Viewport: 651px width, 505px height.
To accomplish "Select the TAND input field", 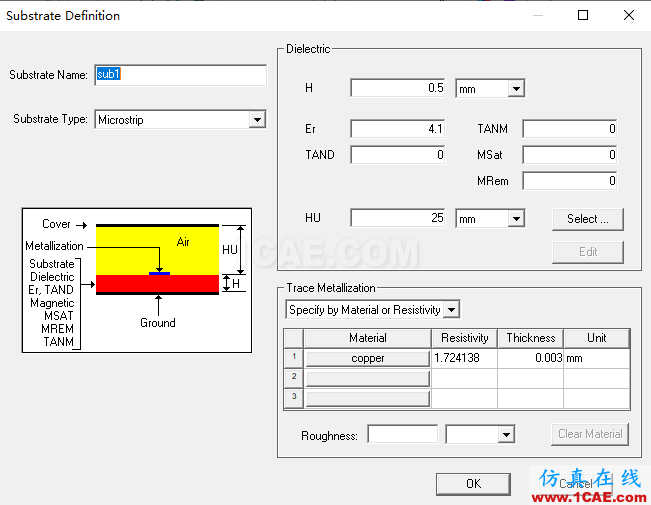I will (398, 155).
